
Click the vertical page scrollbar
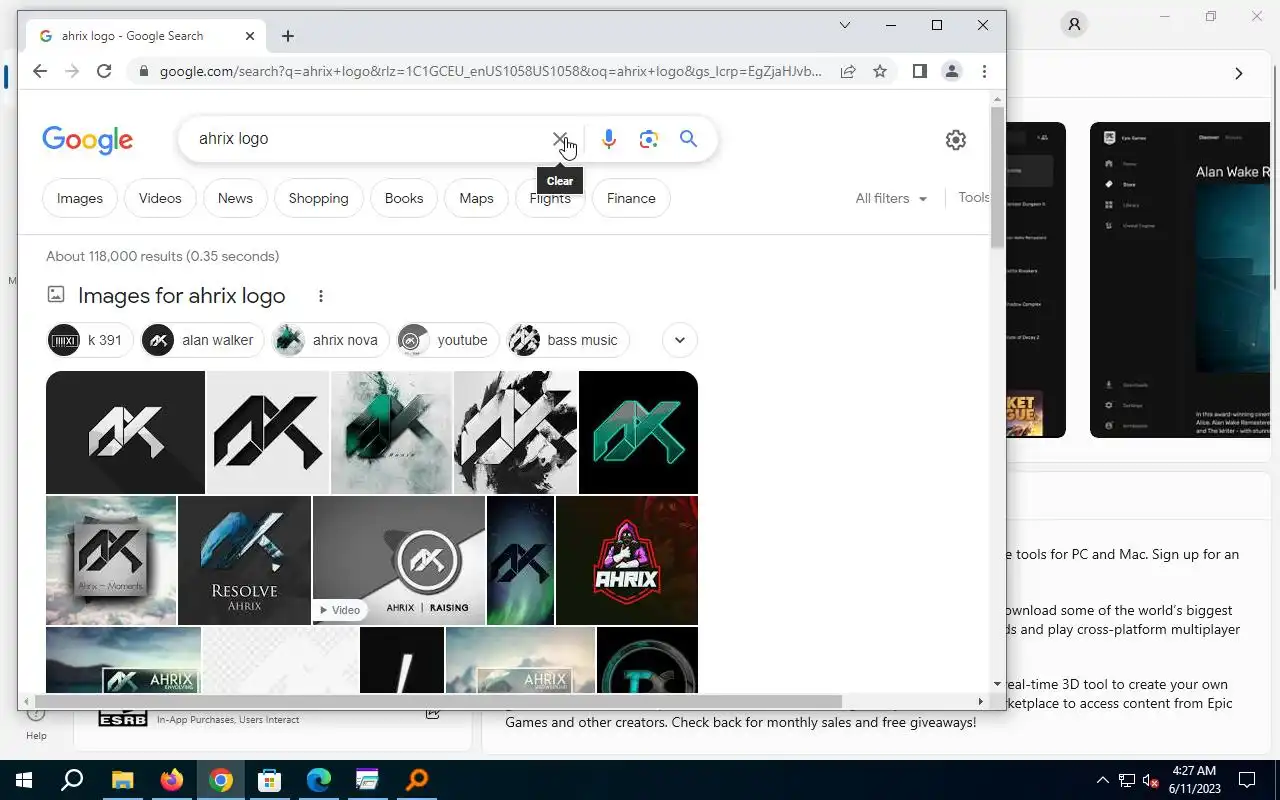(997, 178)
